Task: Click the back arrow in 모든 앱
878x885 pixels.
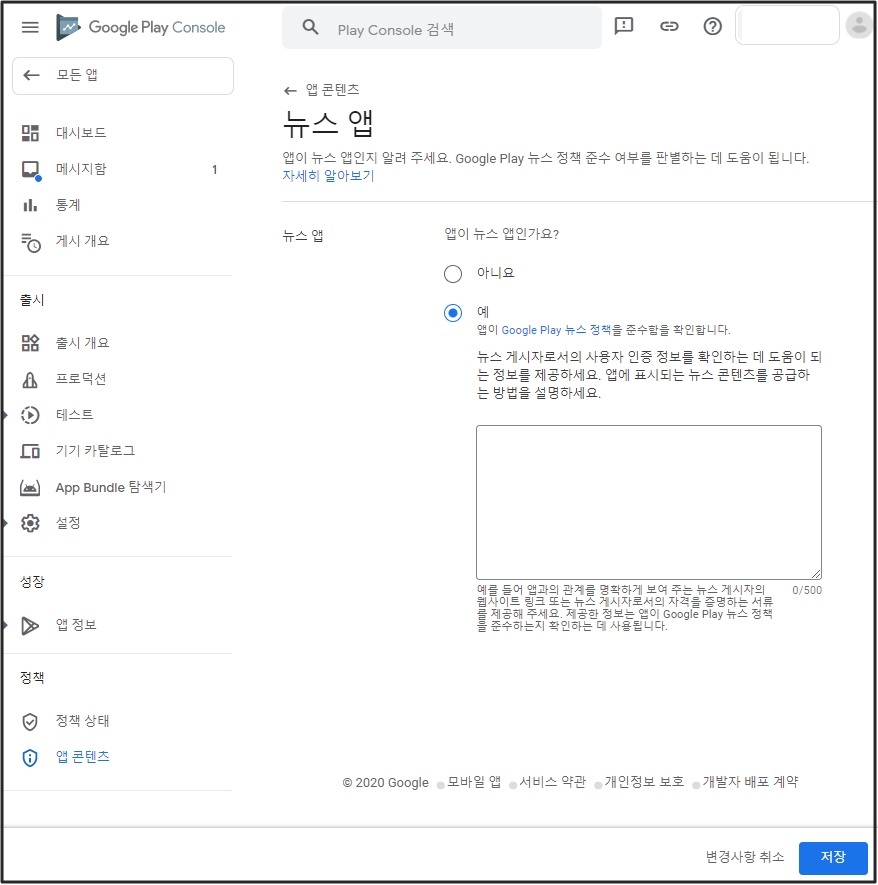Action: click(x=32, y=75)
